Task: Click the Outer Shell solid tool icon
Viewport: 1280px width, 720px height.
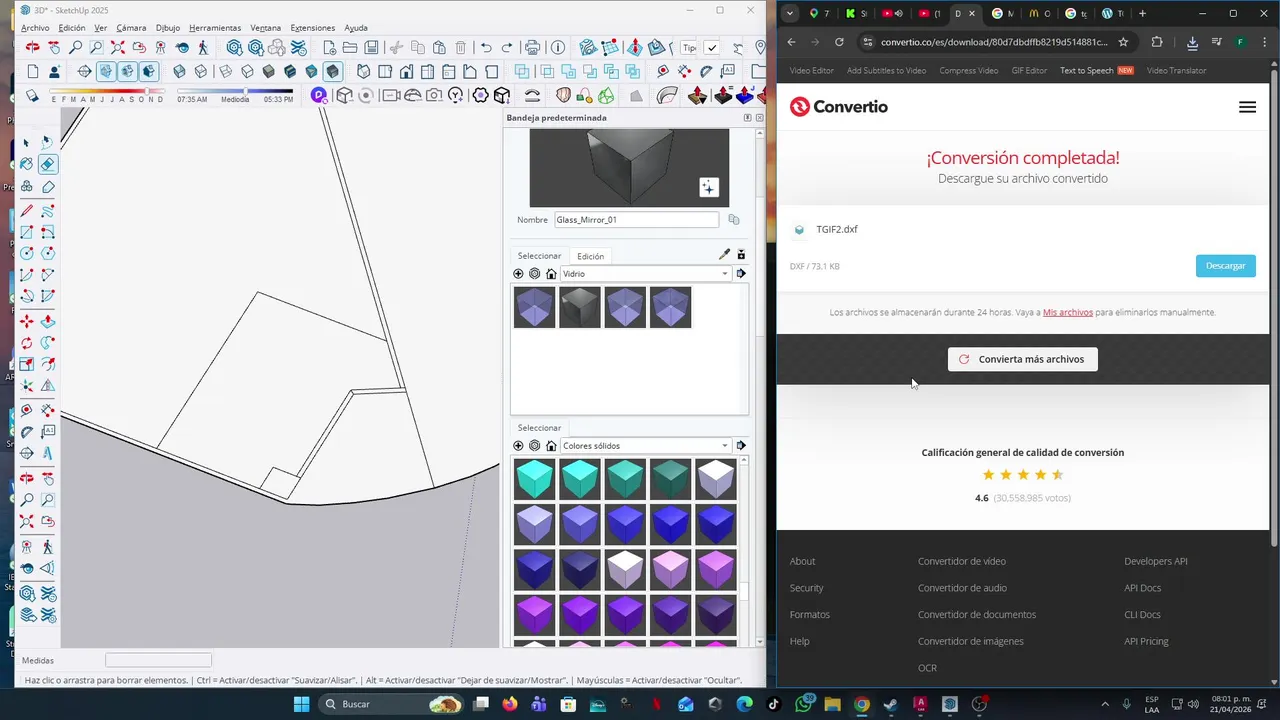Action: tap(521, 71)
